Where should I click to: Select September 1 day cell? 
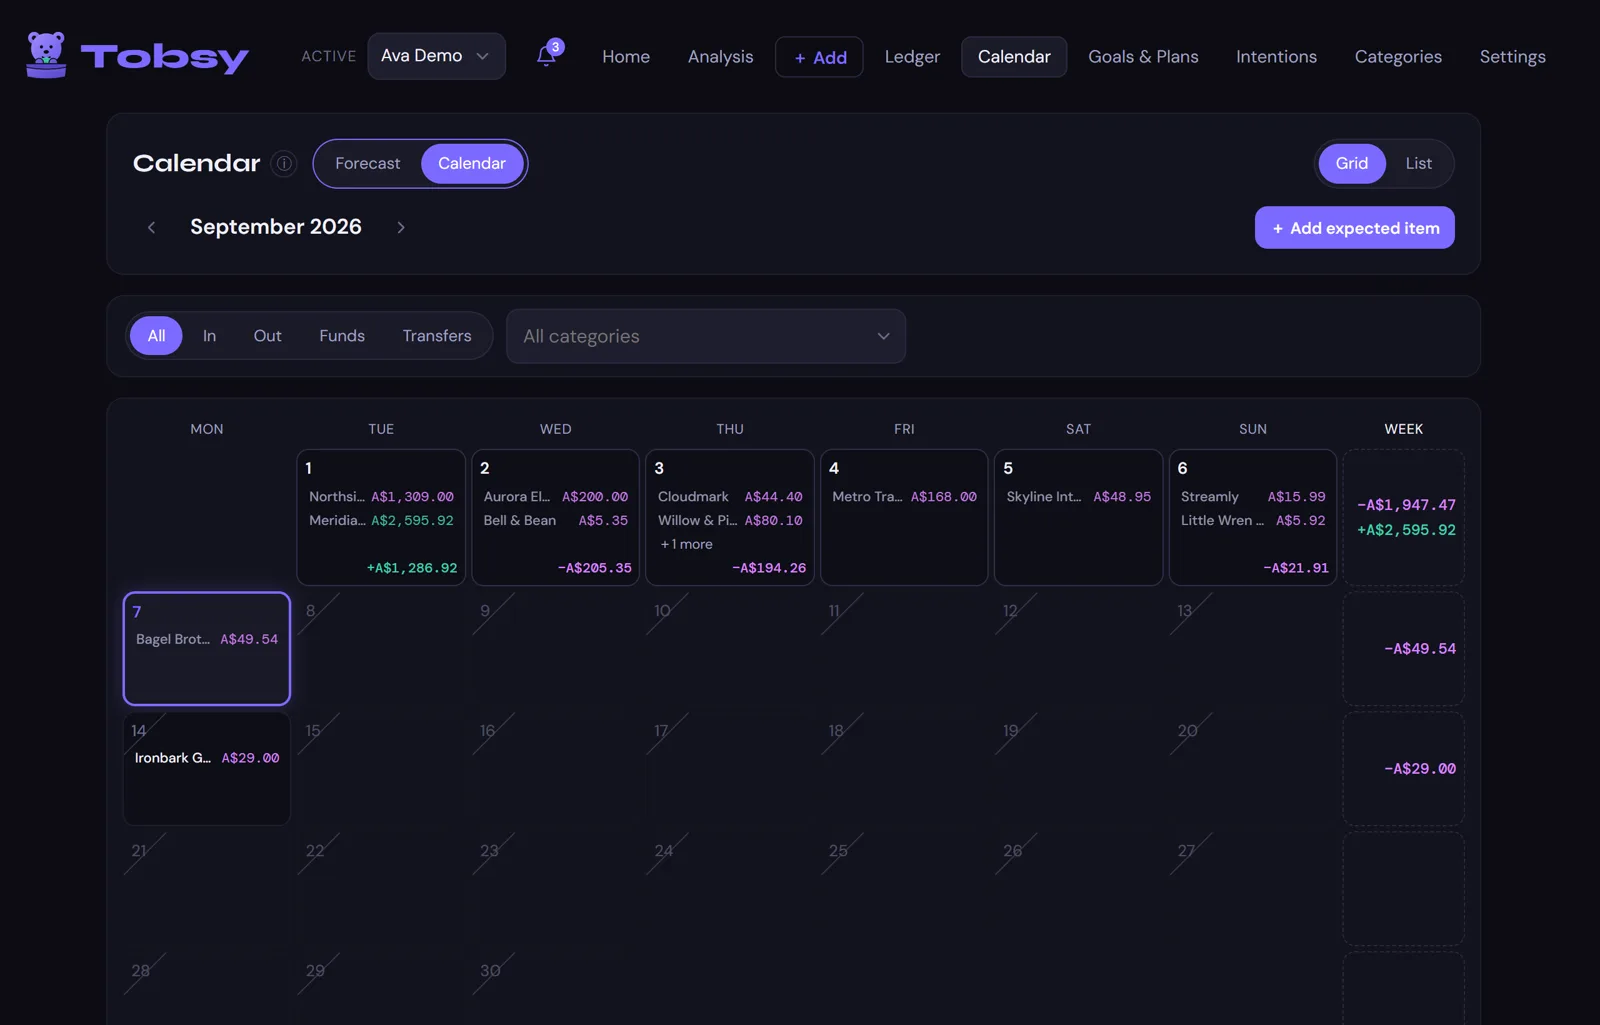click(x=381, y=517)
